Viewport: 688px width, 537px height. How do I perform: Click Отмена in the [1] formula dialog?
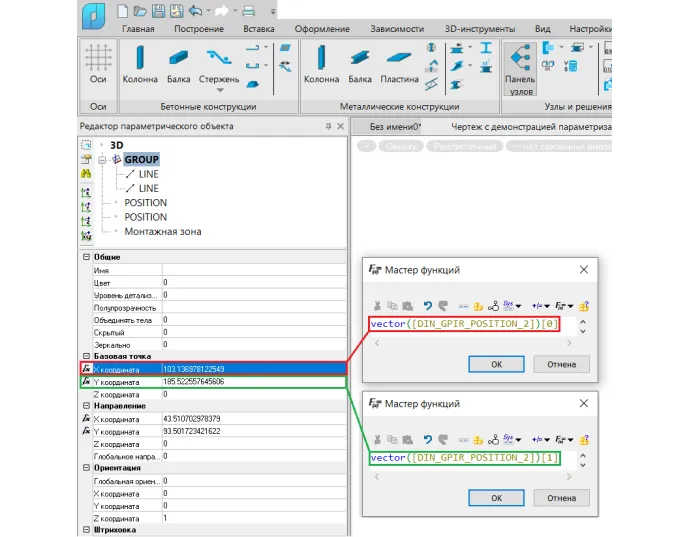[562, 498]
